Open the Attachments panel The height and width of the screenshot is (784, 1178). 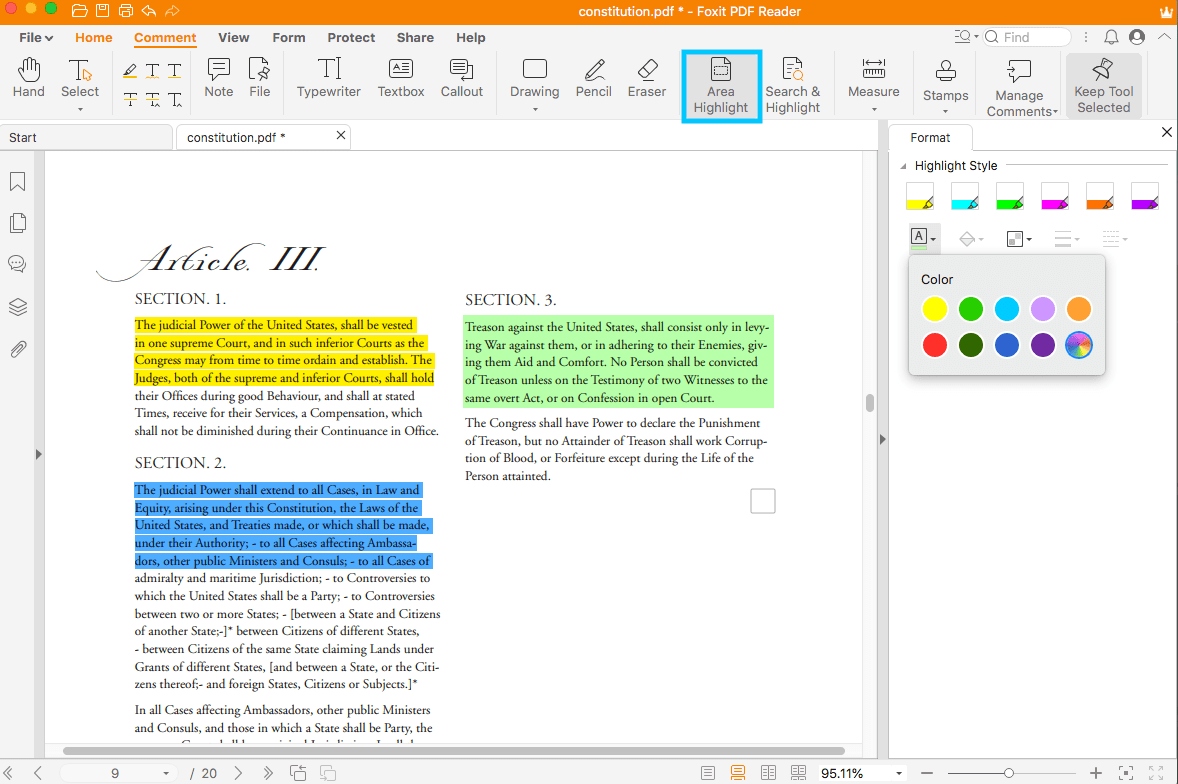click(18, 348)
